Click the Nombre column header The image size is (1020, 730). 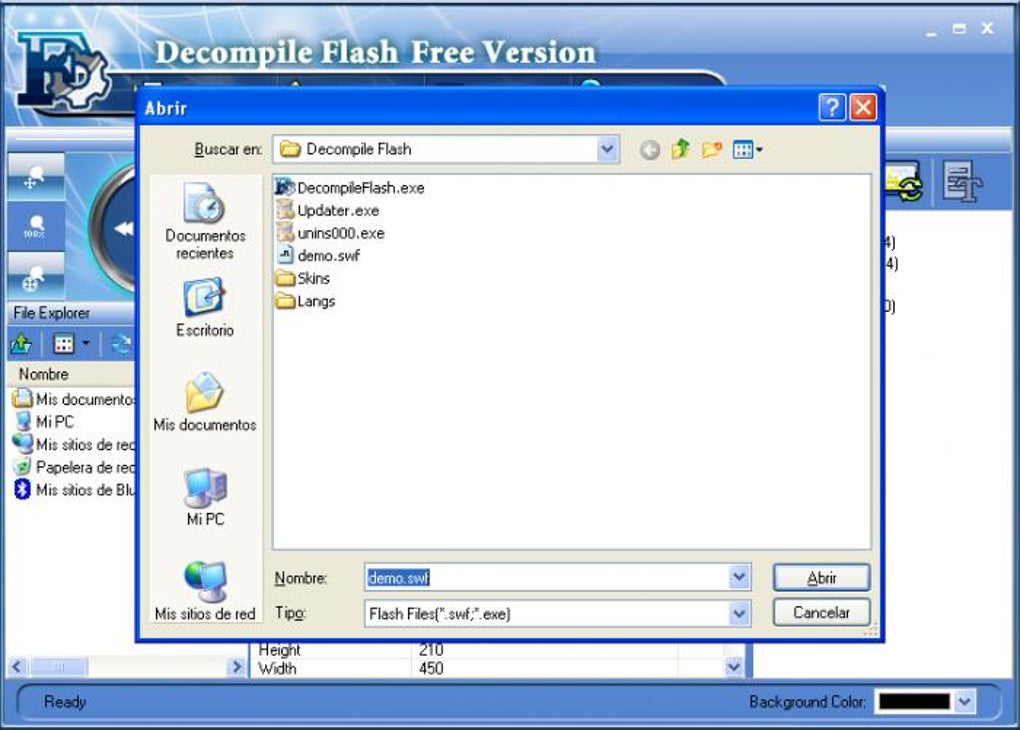72,374
